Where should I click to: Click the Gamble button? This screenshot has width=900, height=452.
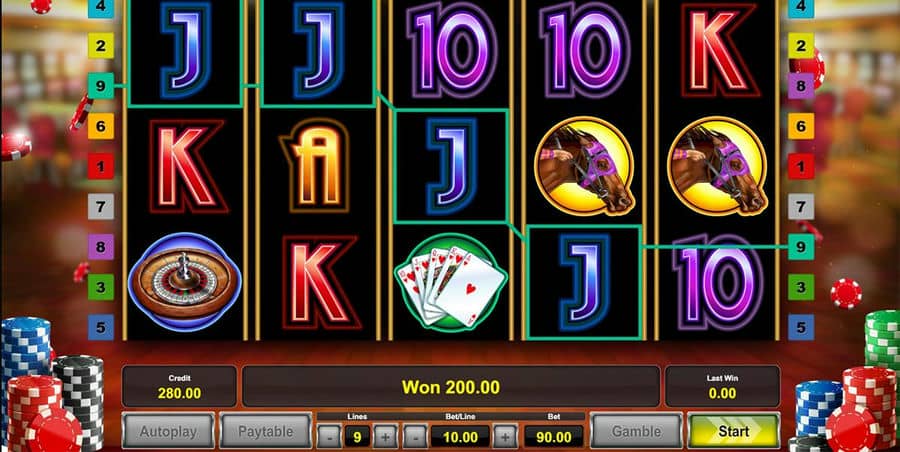pos(637,431)
